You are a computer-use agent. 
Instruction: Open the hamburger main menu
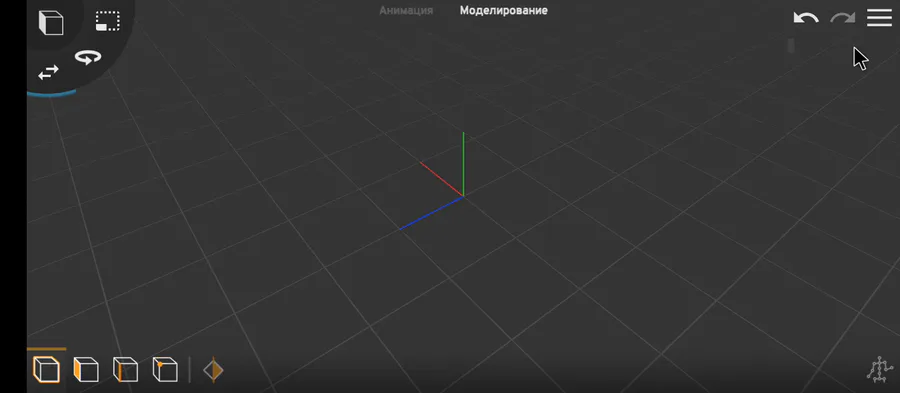tap(879, 18)
